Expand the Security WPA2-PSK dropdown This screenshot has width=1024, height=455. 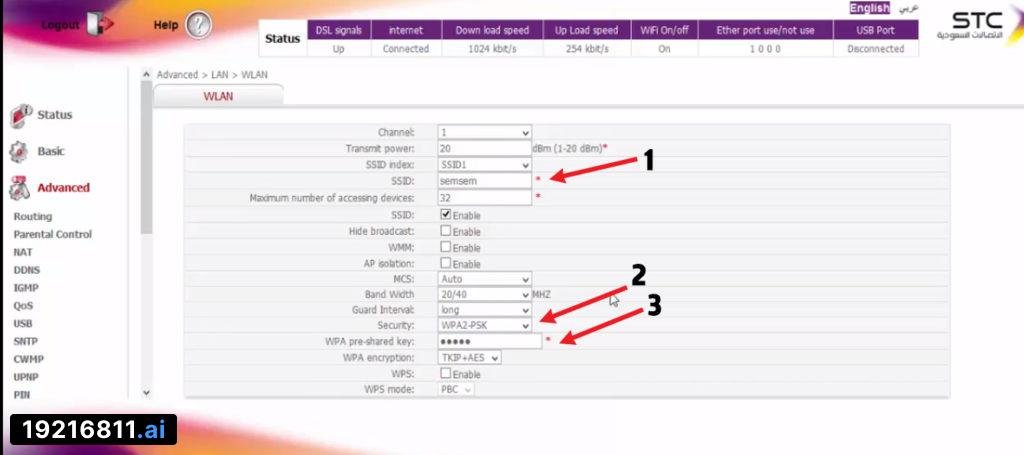485,326
